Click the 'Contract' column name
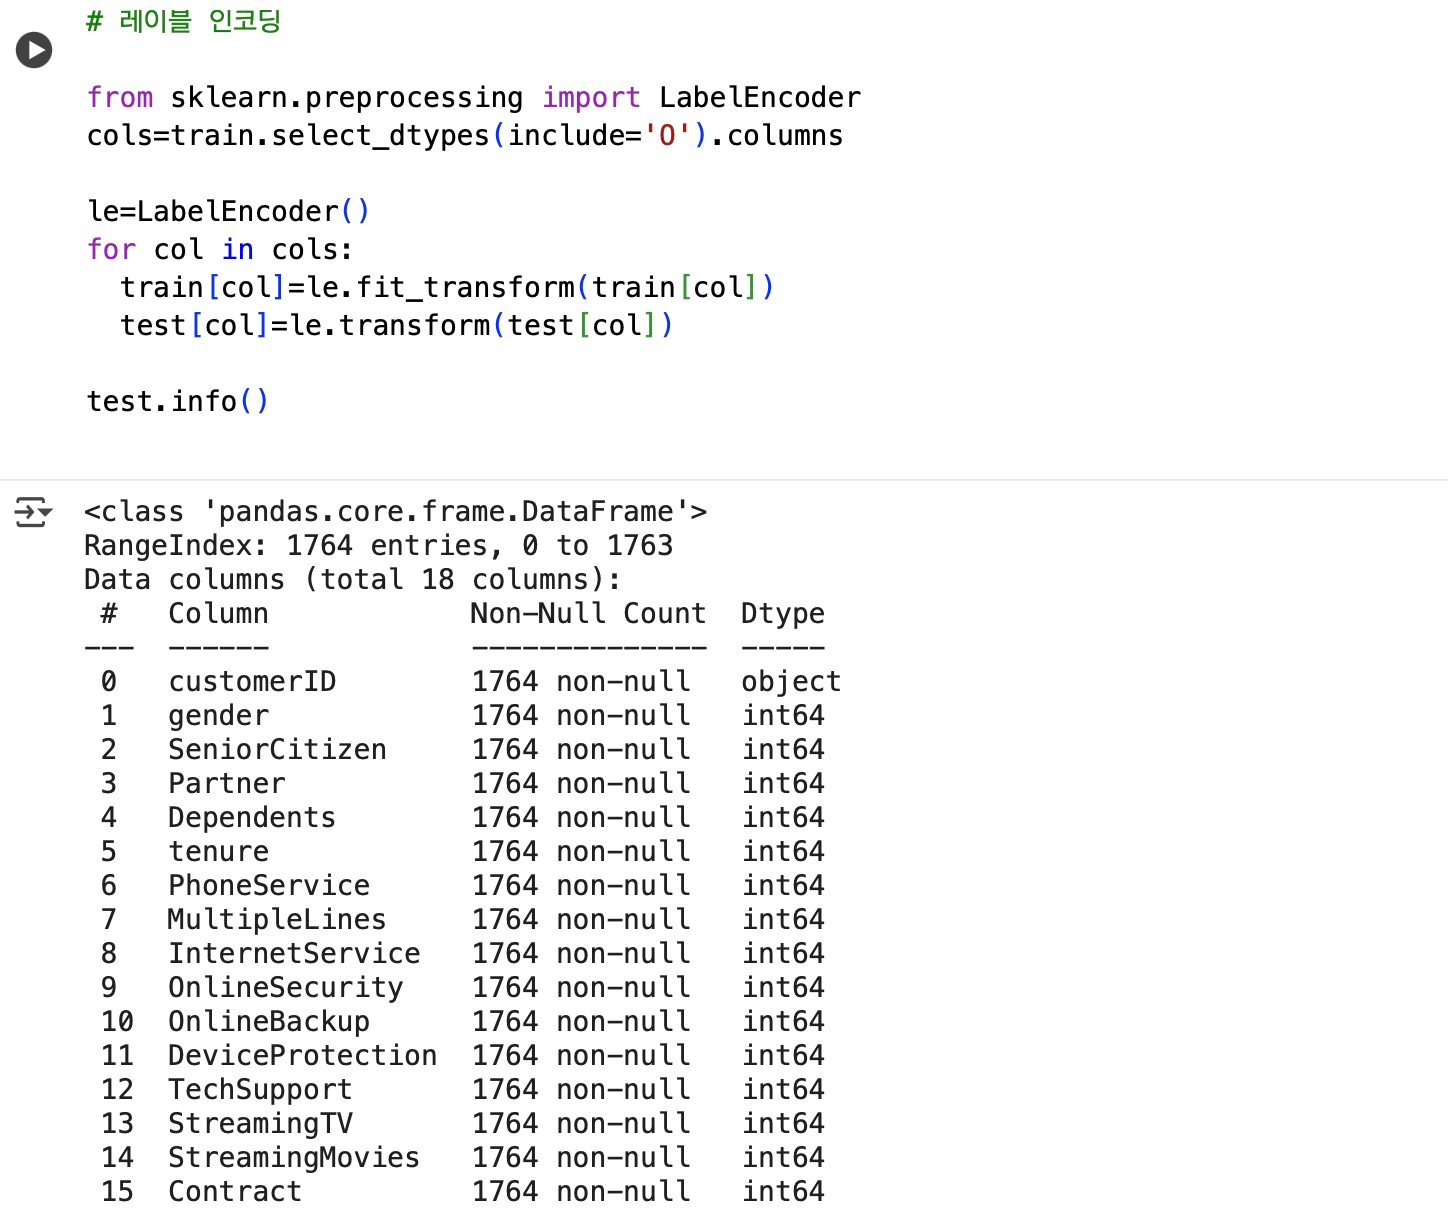Viewport: 1448px width, 1212px height. 235,1192
